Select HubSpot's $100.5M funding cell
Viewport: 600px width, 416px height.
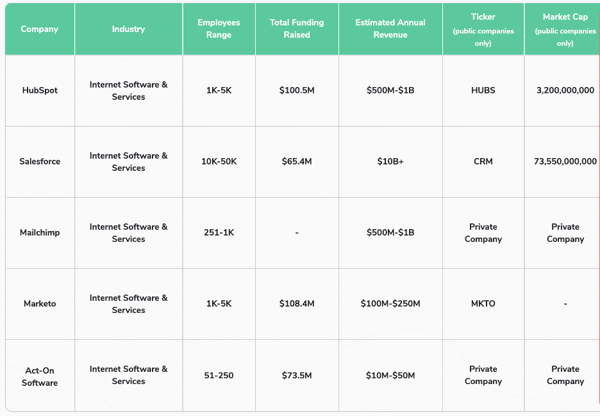296,90
